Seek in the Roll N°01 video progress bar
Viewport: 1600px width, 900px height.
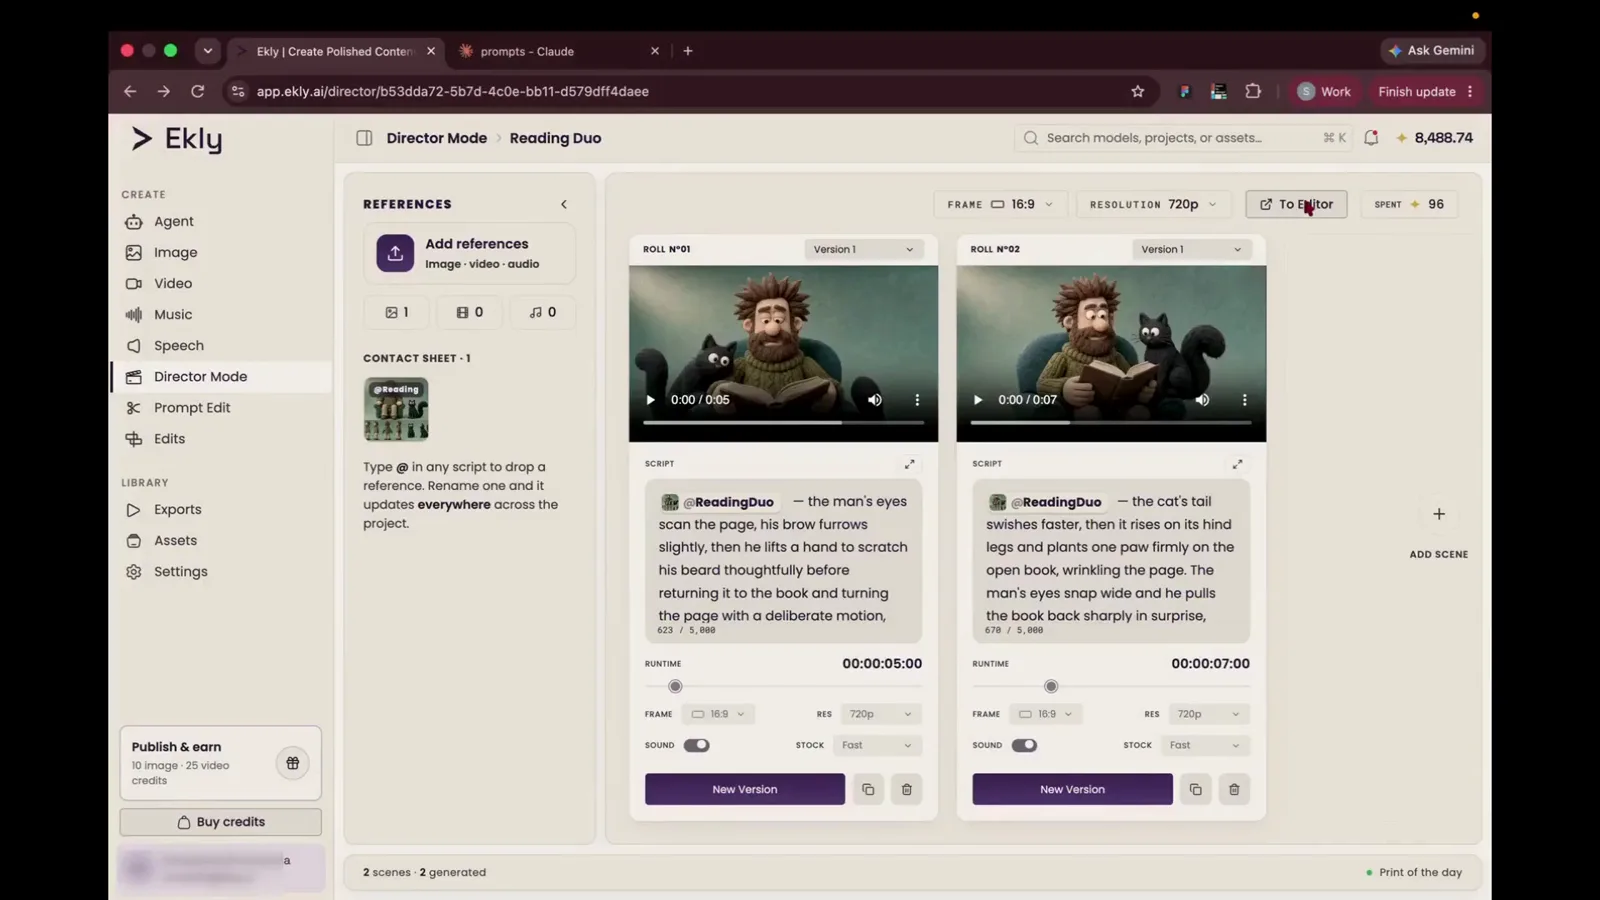click(784, 423)
